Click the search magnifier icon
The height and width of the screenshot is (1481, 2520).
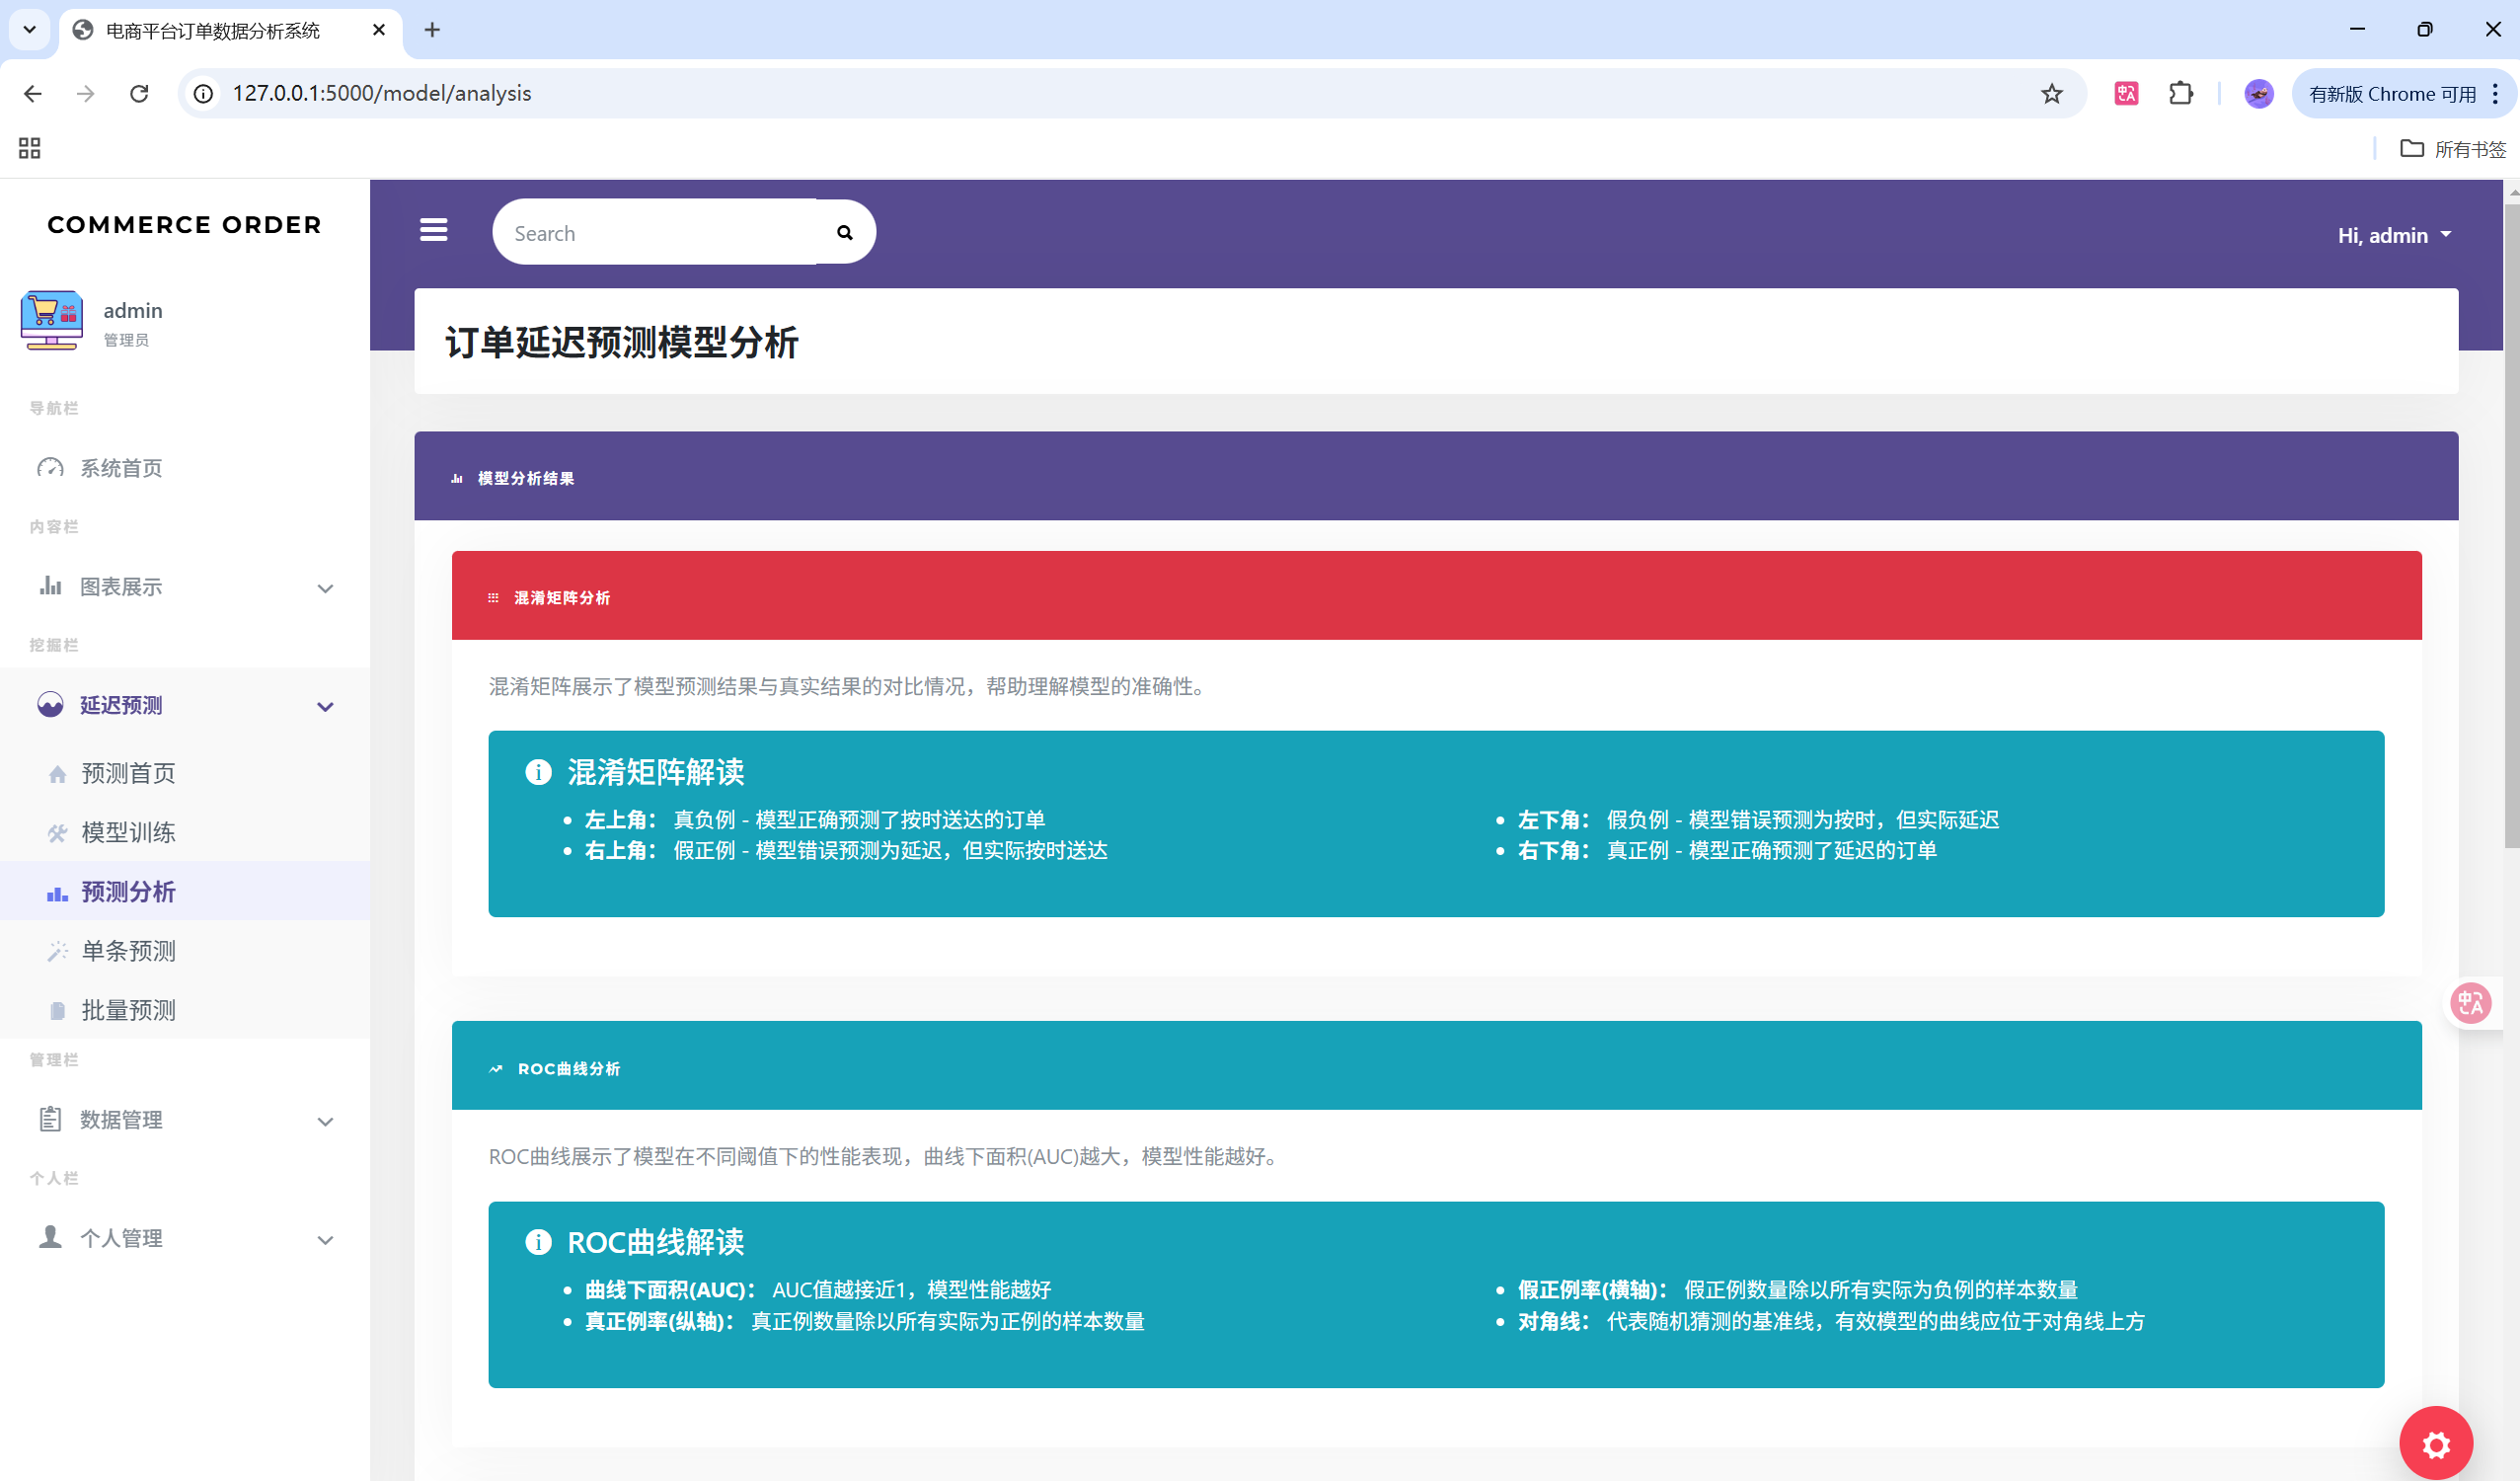click(x=845, y=233)
